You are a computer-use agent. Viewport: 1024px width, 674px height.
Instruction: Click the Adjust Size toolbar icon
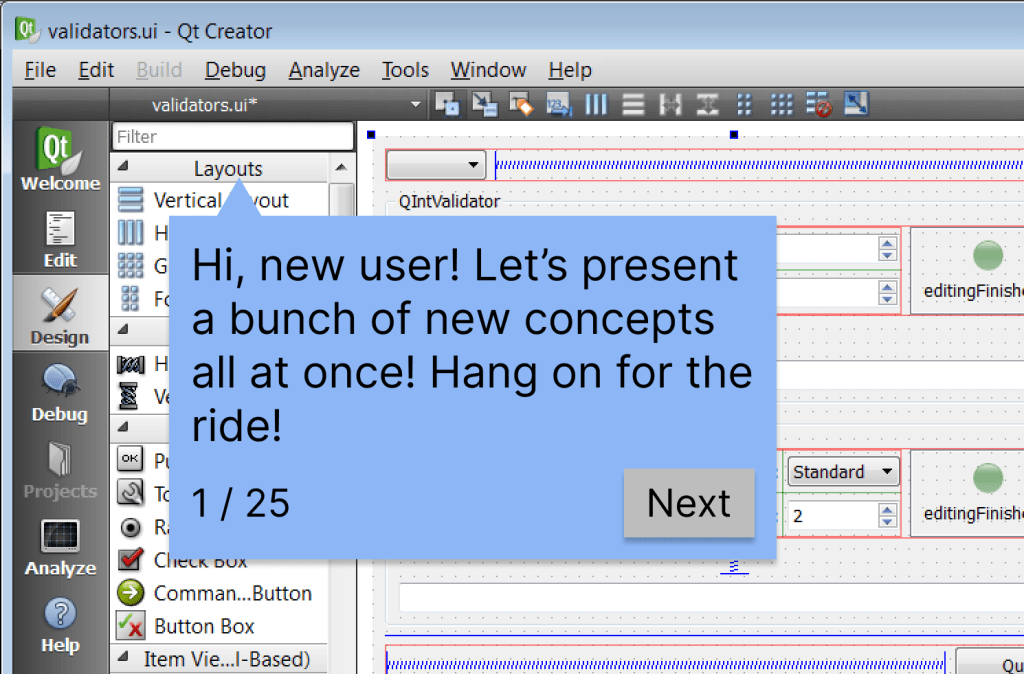[857, 104]
